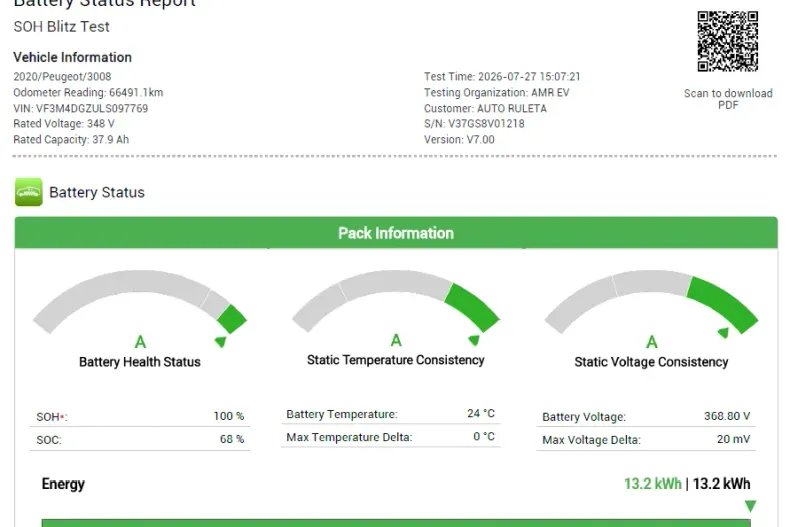Click the Battery Health Status gauge arc
The height and width of the screenshot is (527, 790).
tap(140, 302)
